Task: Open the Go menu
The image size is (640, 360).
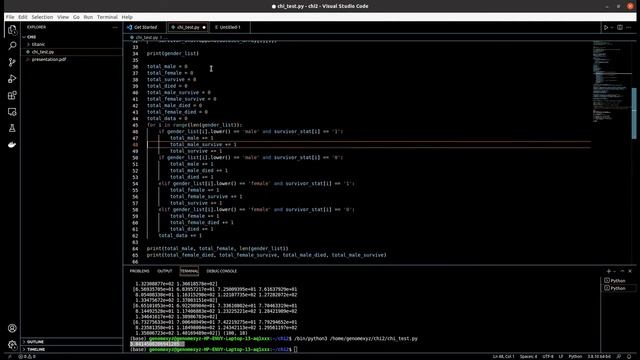Action: (x=76, y=17)
